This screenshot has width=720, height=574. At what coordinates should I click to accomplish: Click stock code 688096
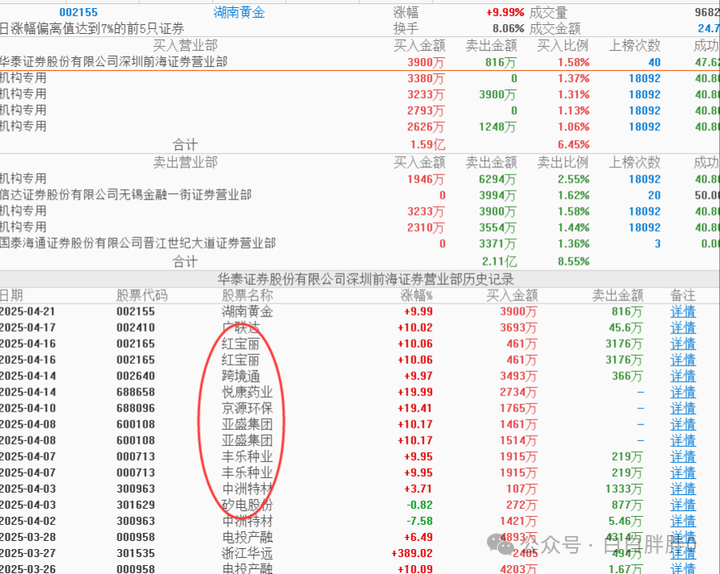(135, 408)
